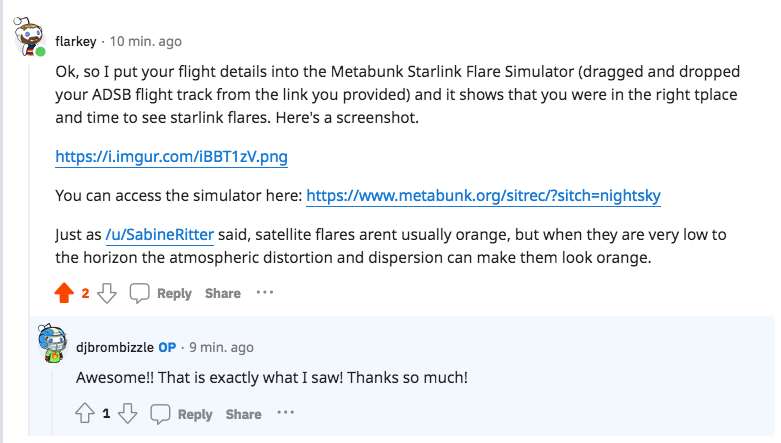The width and height of the screenshot is (781, 443).
Task: Open the imgur screenshot link
Action: 172,157
